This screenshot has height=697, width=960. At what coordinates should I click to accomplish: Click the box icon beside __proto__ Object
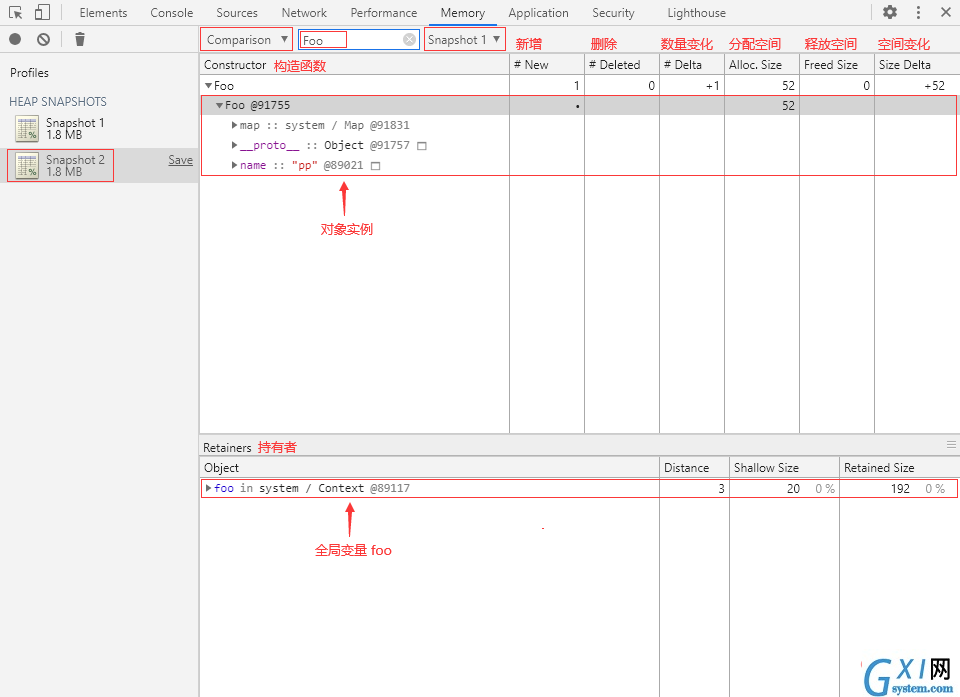422,146
